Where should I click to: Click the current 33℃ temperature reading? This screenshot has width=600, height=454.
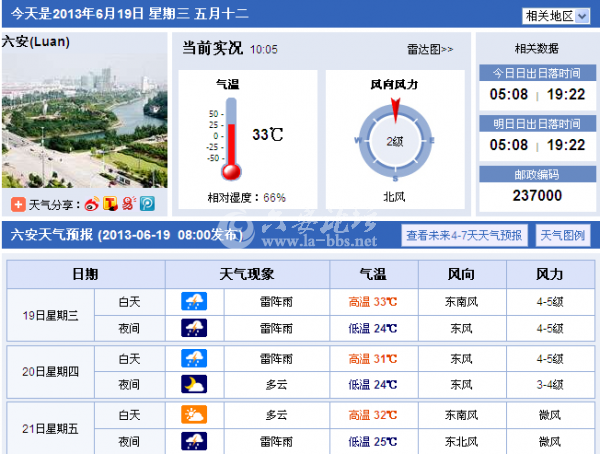point(267,134)
